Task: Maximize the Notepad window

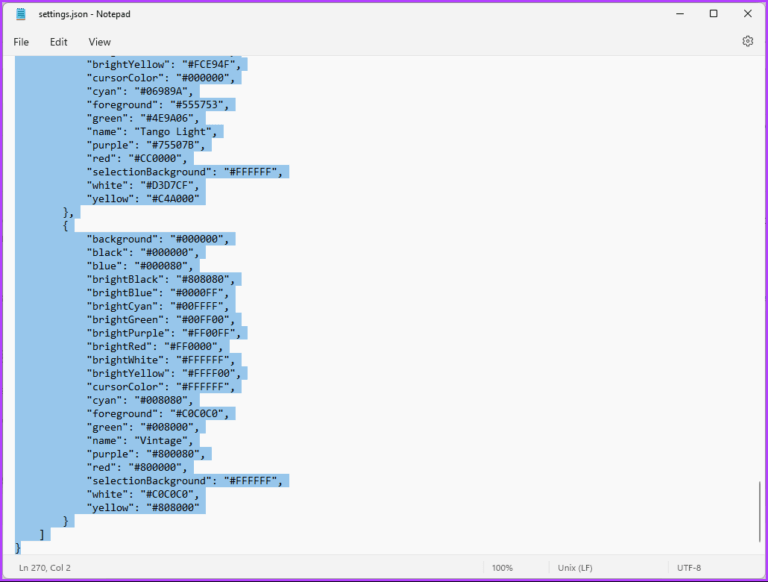Action: (714, 14)
